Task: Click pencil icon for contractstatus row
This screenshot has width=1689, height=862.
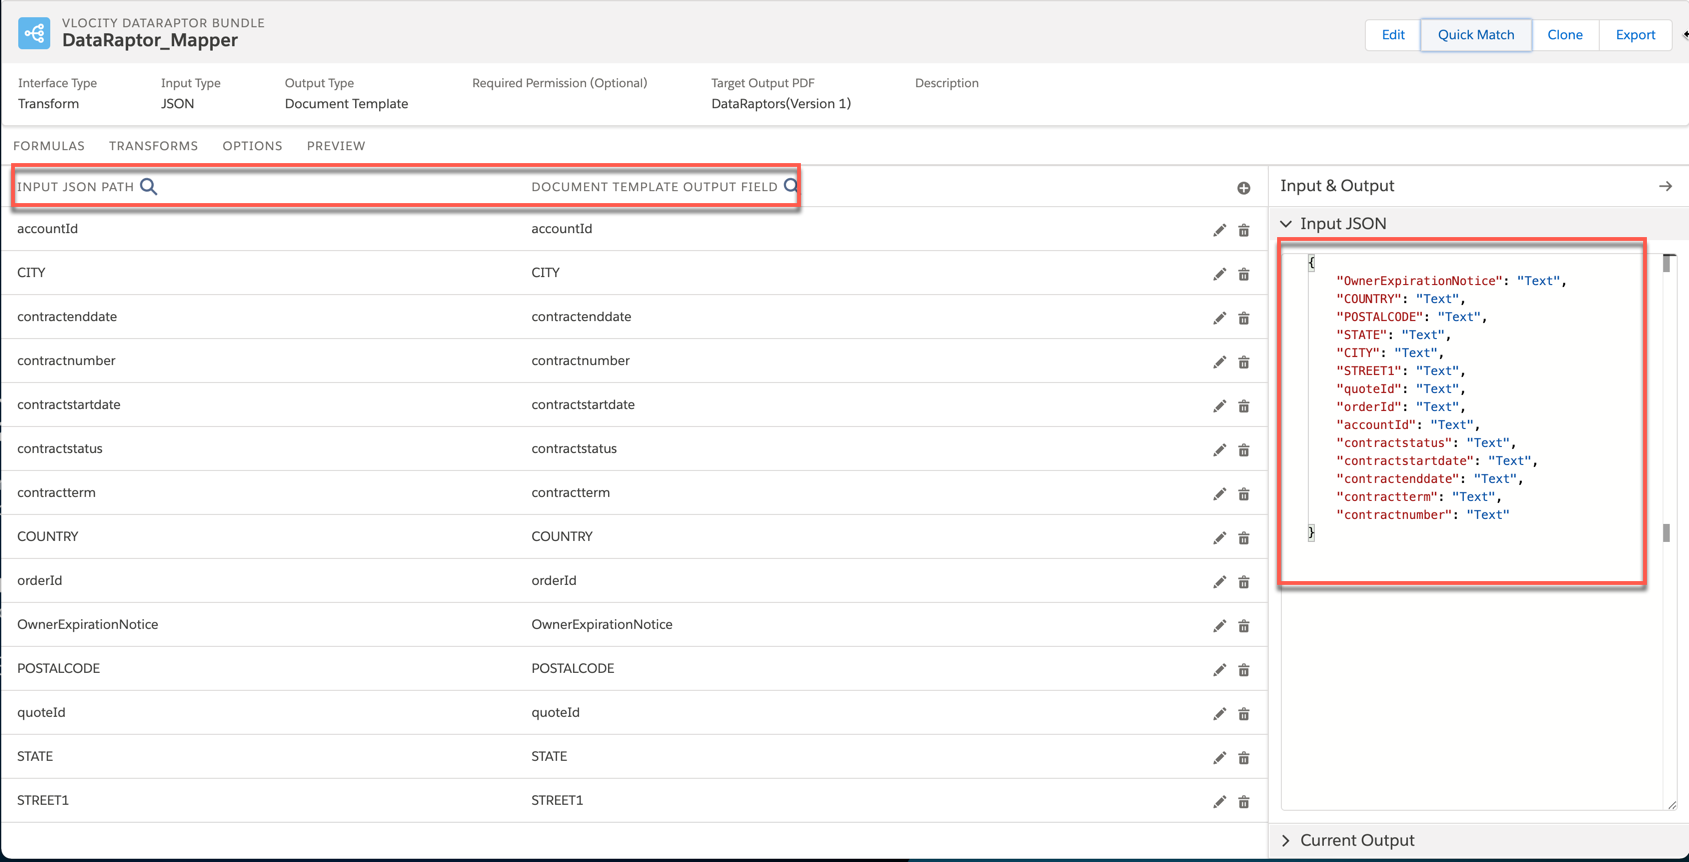Action: coord(1219,451)
